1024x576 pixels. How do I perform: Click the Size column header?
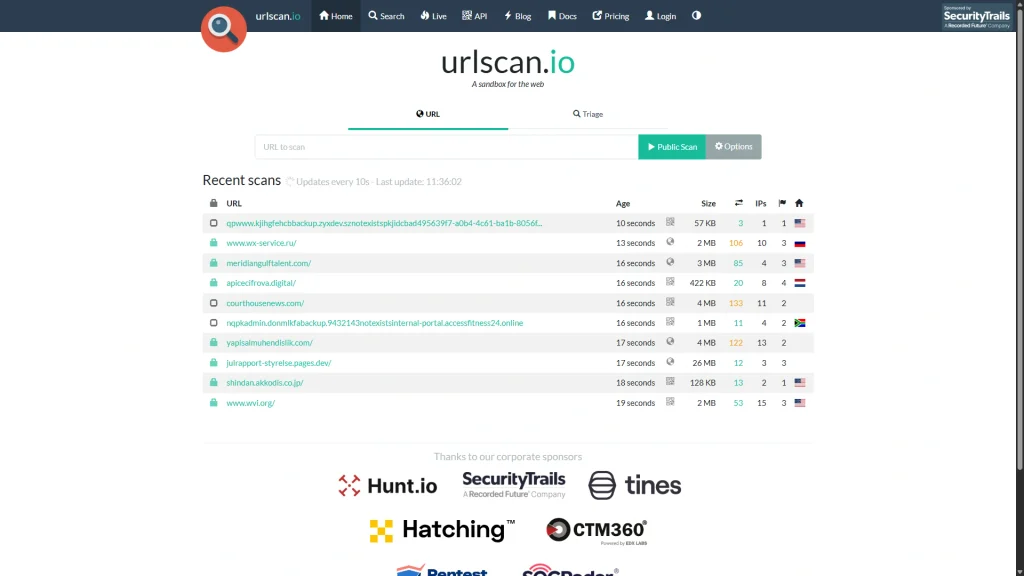(709, 204)
